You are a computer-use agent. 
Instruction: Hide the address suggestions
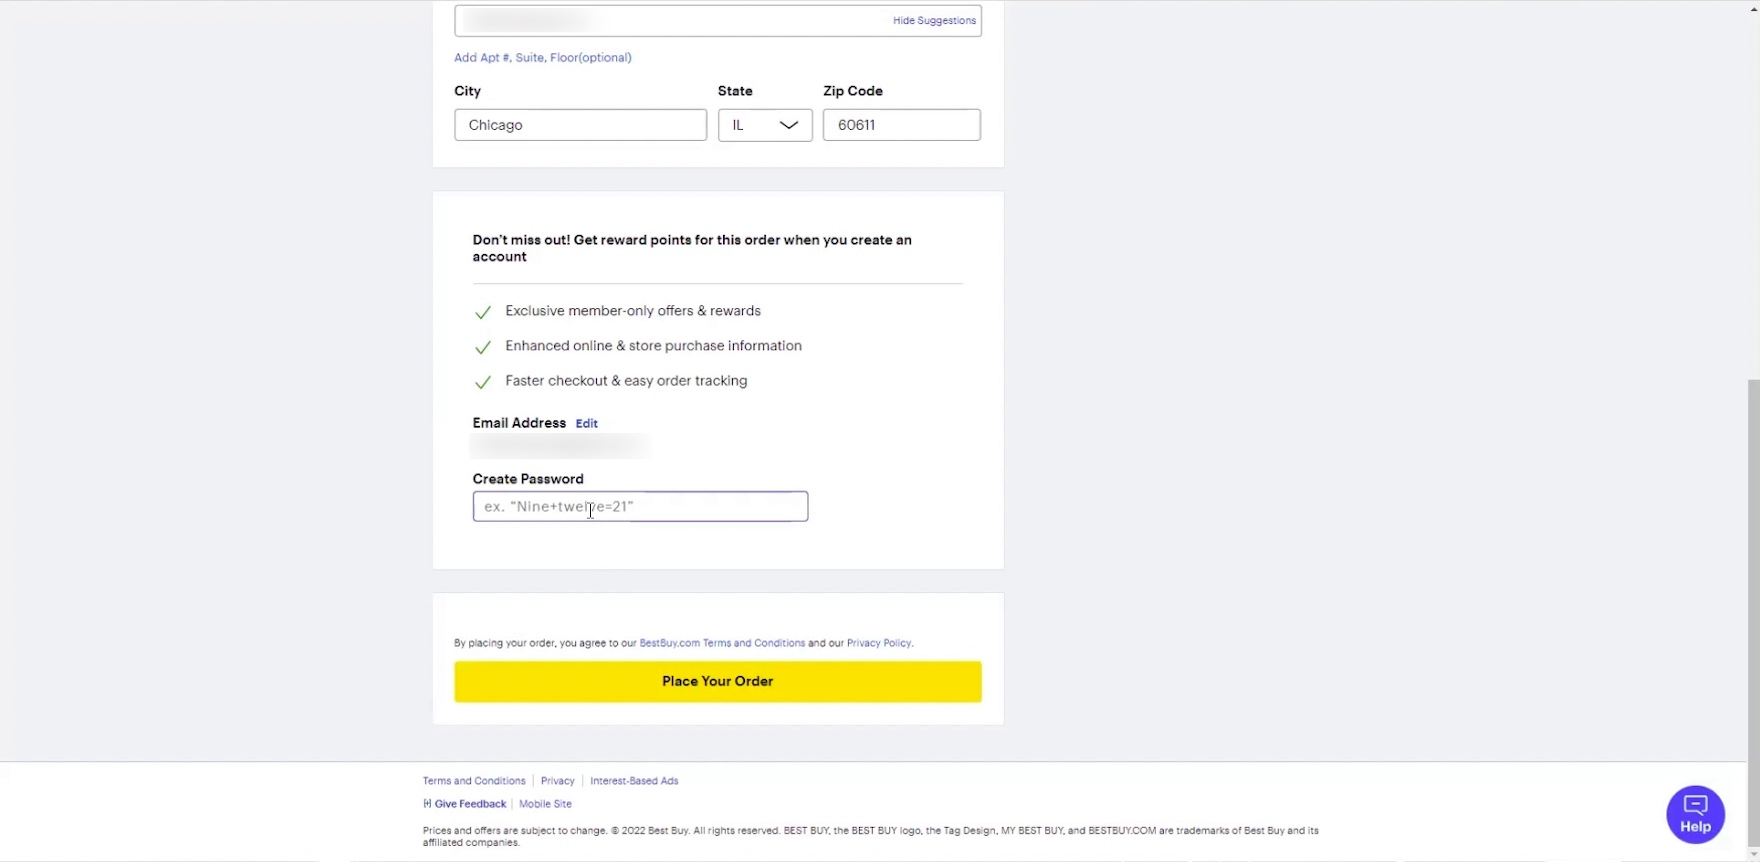[x=934, y=20]
